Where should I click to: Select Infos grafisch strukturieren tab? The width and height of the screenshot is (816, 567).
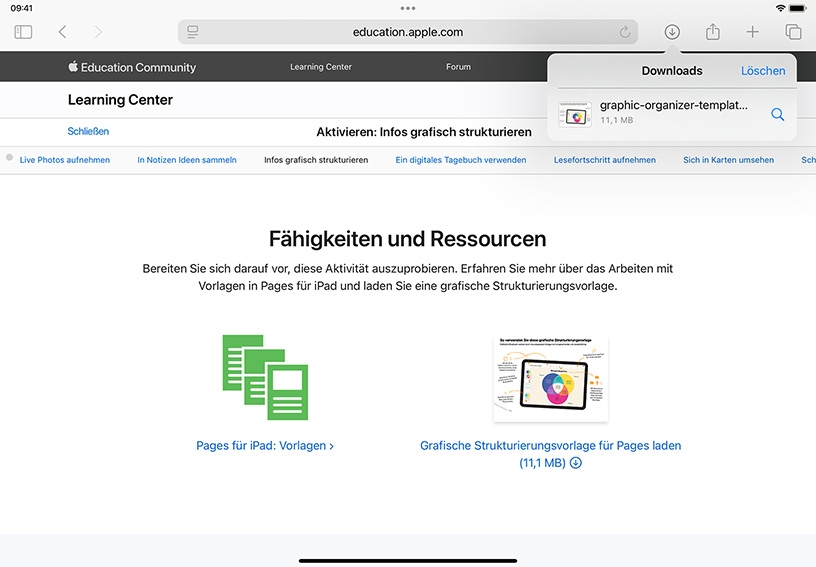tap(316, 160)
